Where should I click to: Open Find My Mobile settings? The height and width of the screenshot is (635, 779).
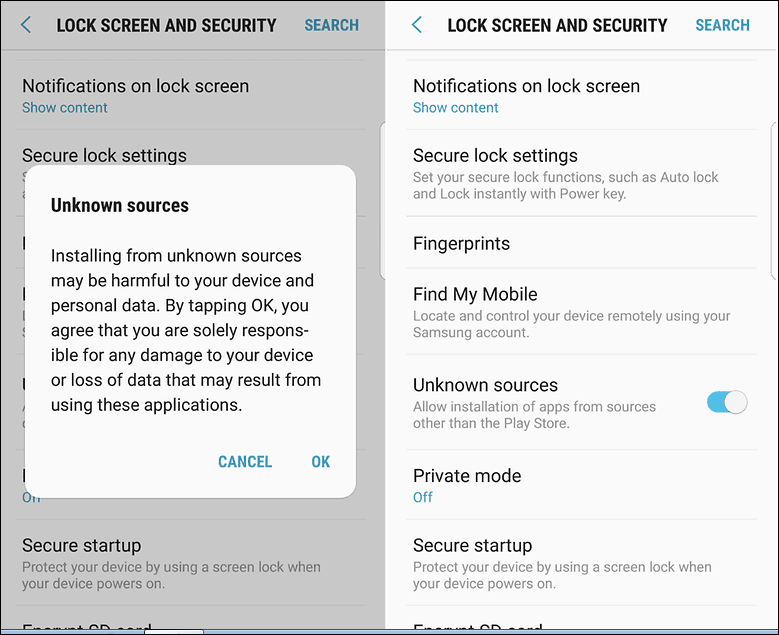pos(475,294)
